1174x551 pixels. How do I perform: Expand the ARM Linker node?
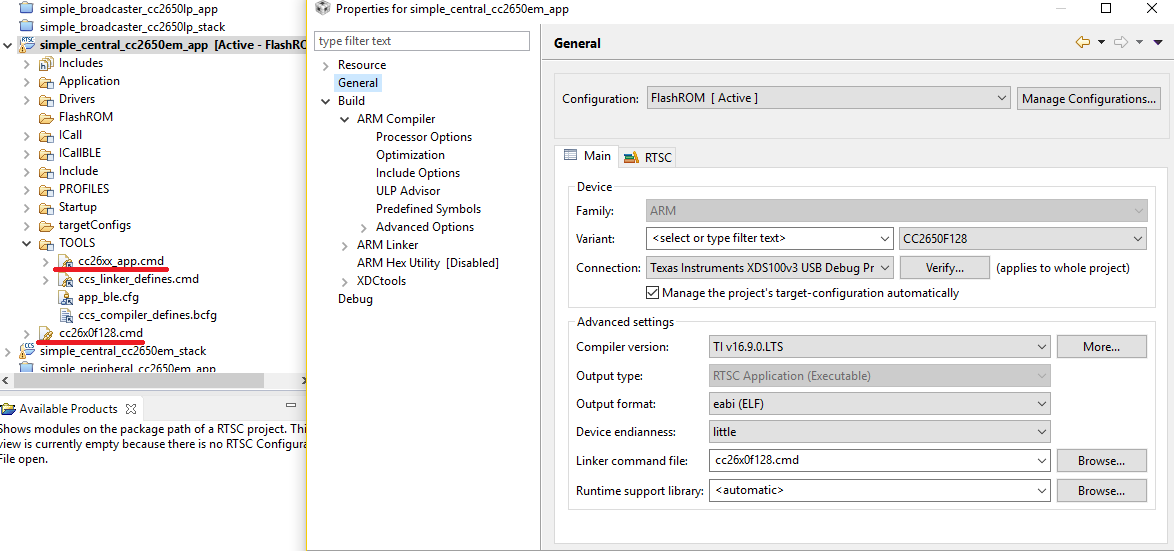pos(344,246)
